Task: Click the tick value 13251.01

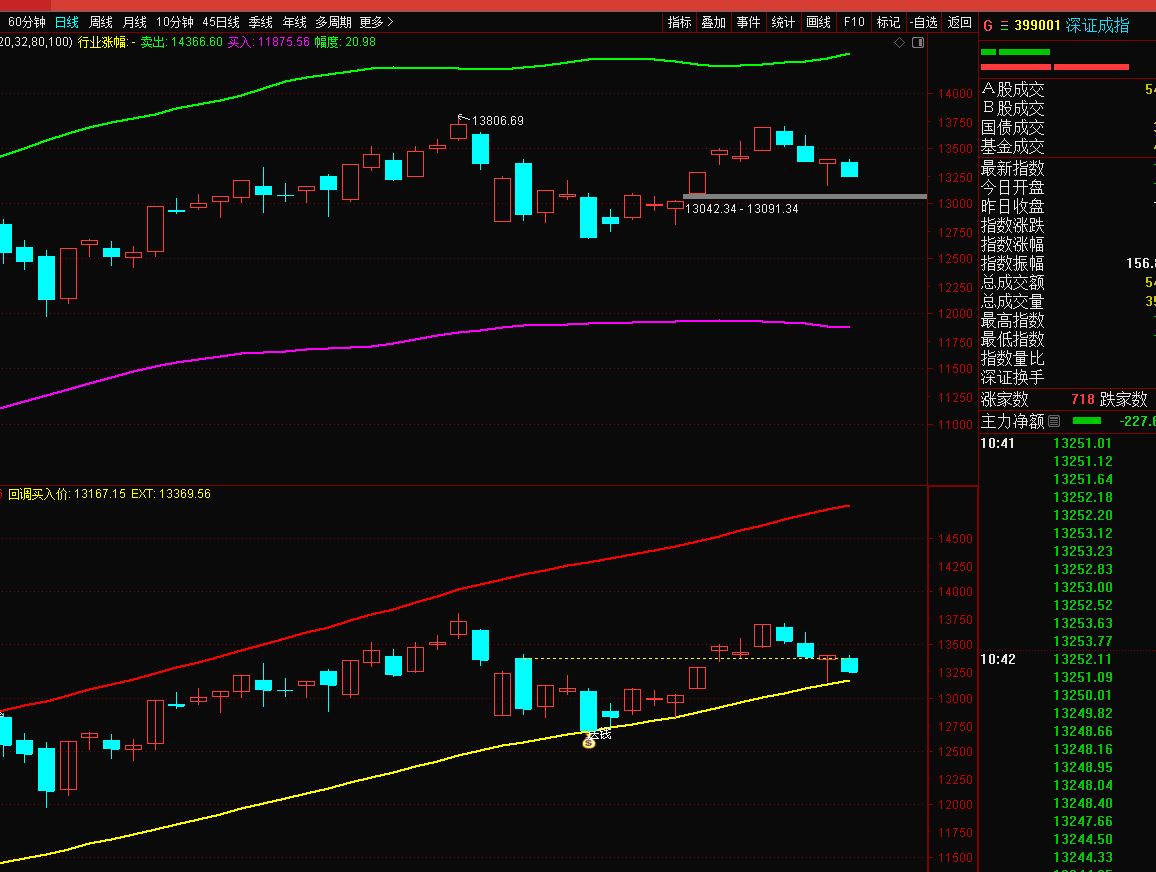Action: click(1082, 444)
